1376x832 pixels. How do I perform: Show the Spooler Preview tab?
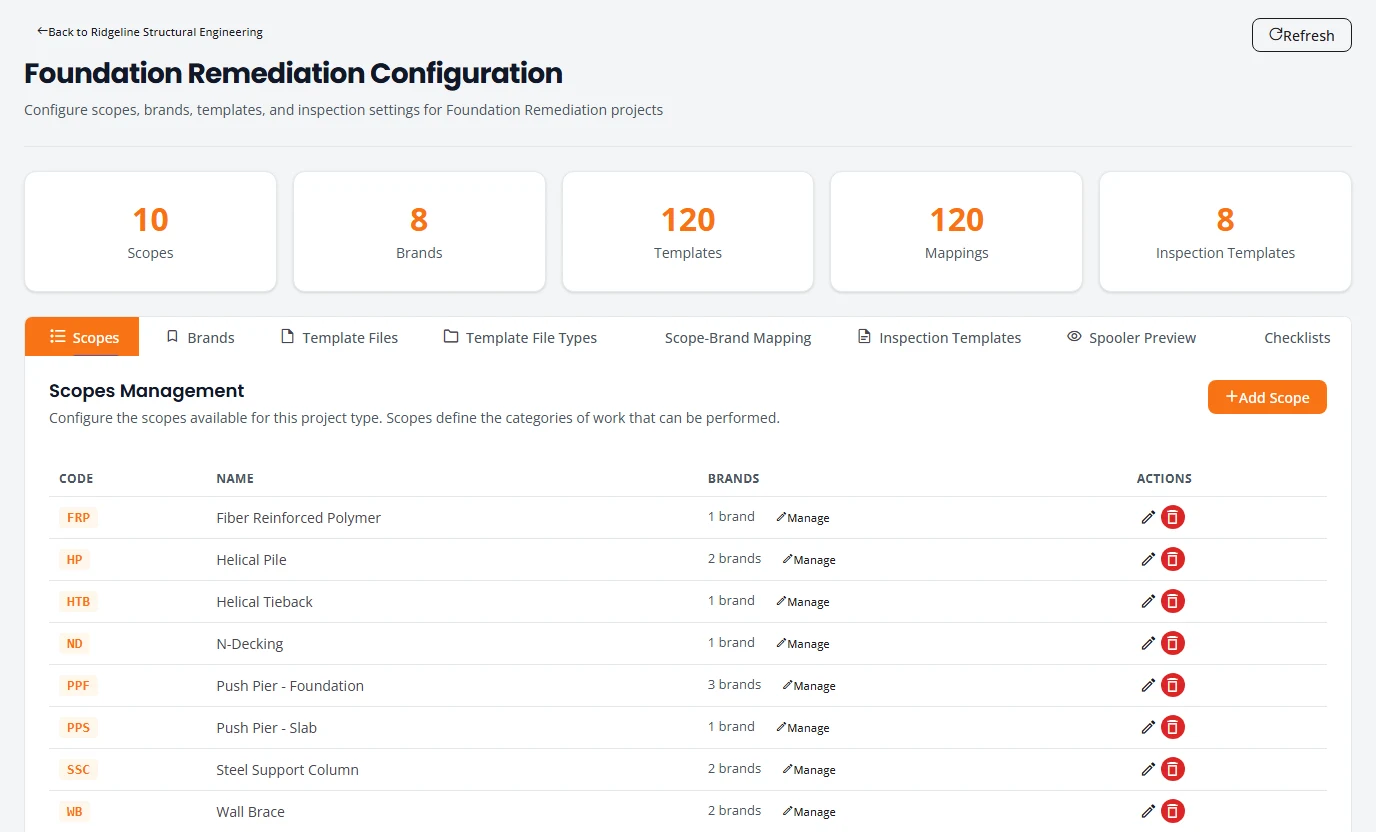click(x=1131, y=337)
